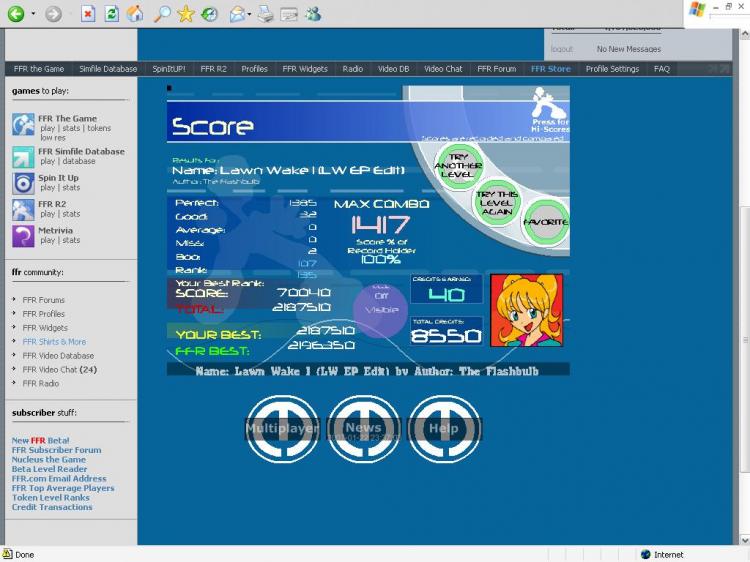
Task: Open the SpinItUP! nav tab
Action: [169, 69]
